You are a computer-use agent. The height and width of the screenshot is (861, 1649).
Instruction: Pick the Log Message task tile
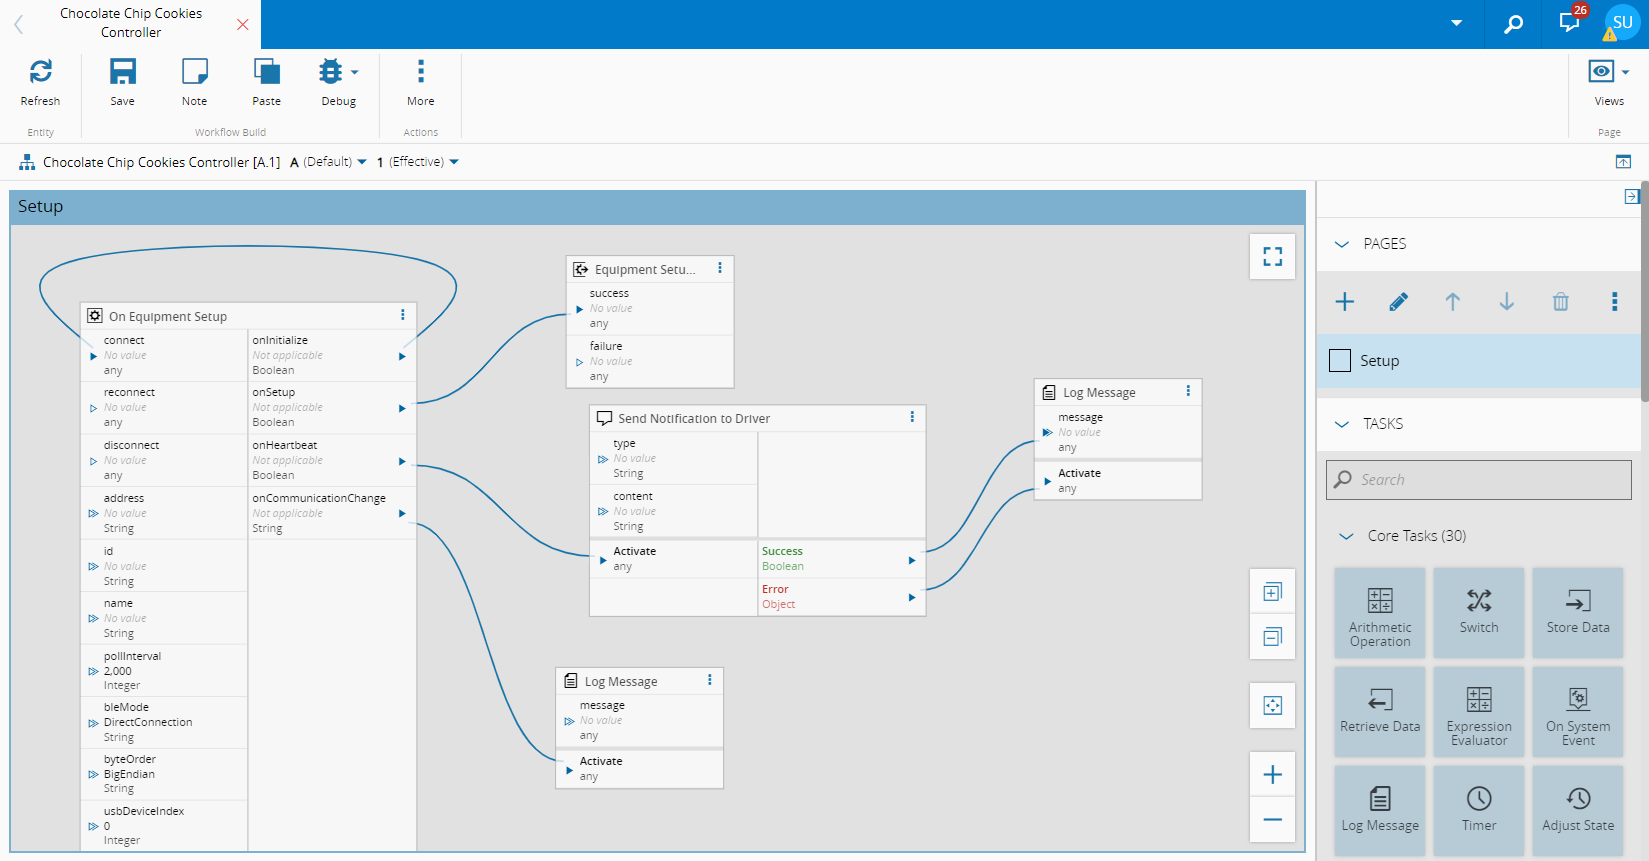tap(1380, 811)
